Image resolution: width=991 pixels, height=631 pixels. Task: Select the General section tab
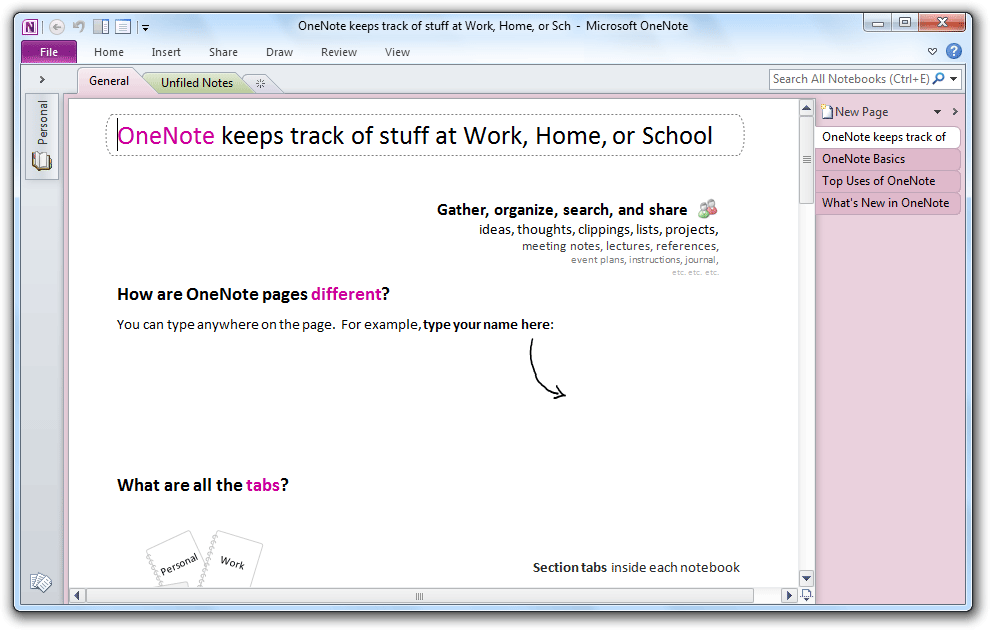tap(109, 81)
